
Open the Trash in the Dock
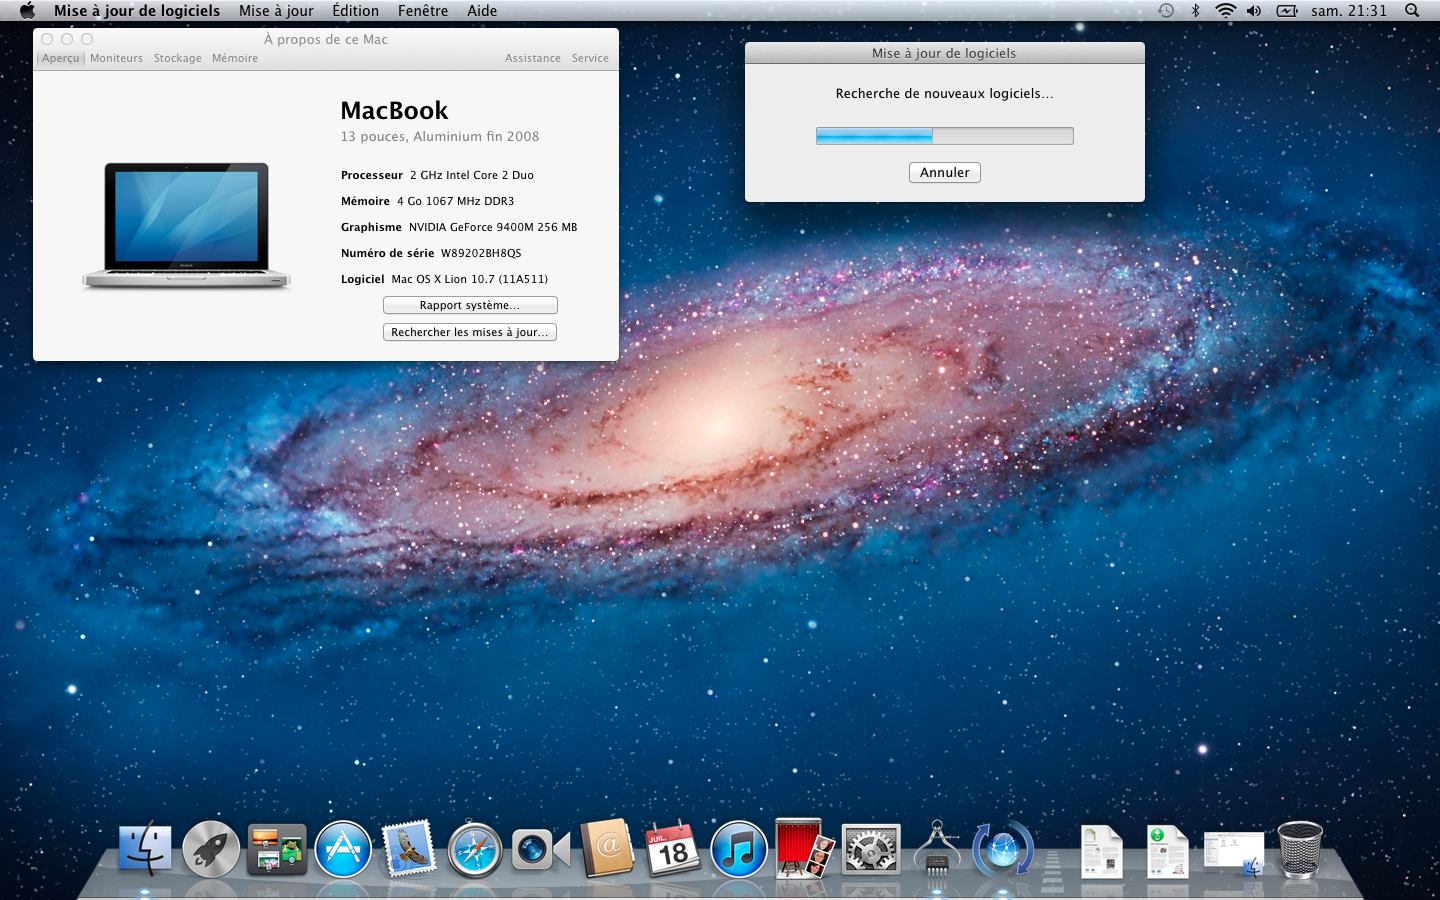point(1300,850)
